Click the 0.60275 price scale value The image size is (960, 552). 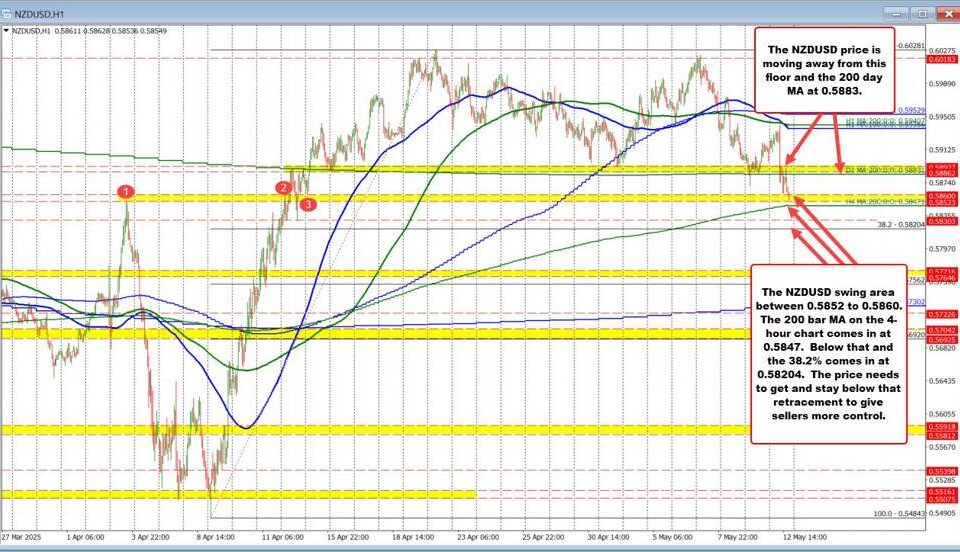[942, 51]
